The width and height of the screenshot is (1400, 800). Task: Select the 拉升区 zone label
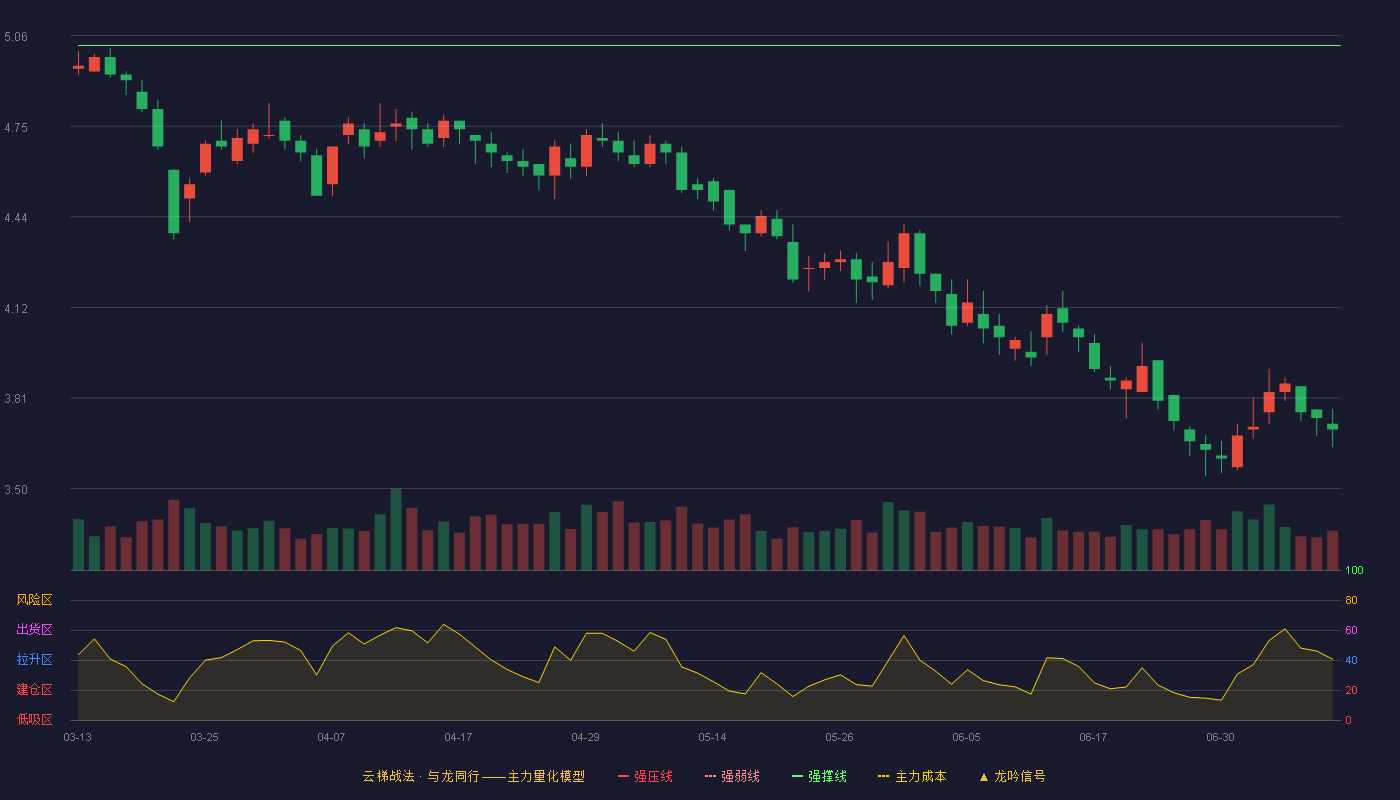34,660
